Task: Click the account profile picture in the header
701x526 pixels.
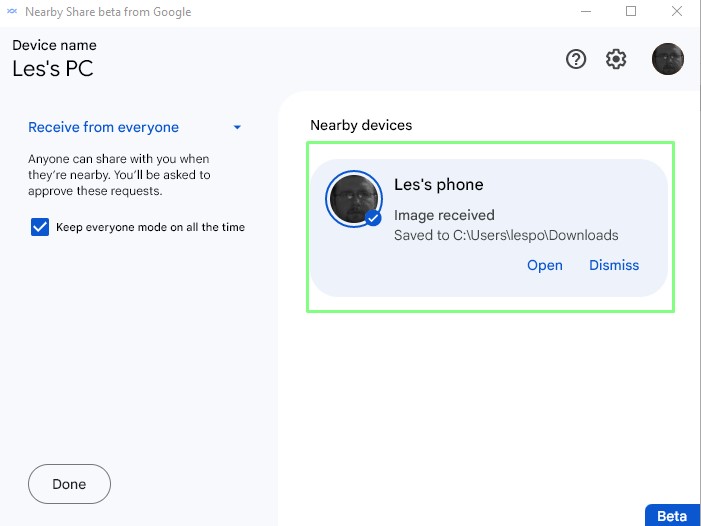Action: coord(667,59)
